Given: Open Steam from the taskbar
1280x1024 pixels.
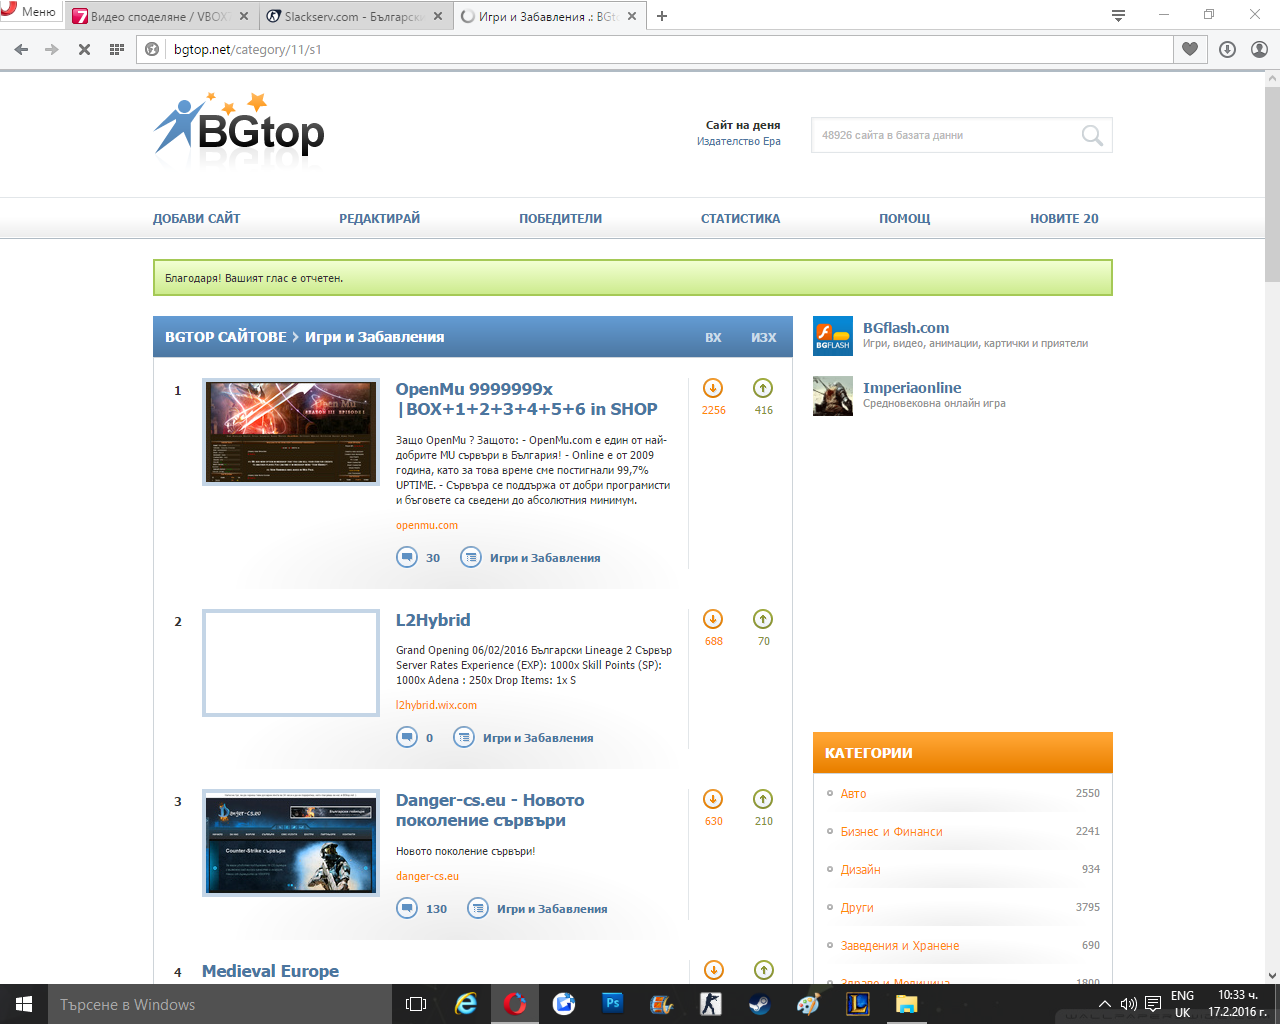Looking at the screenshot, I should pyautogui.click(x=759, y=1004).
